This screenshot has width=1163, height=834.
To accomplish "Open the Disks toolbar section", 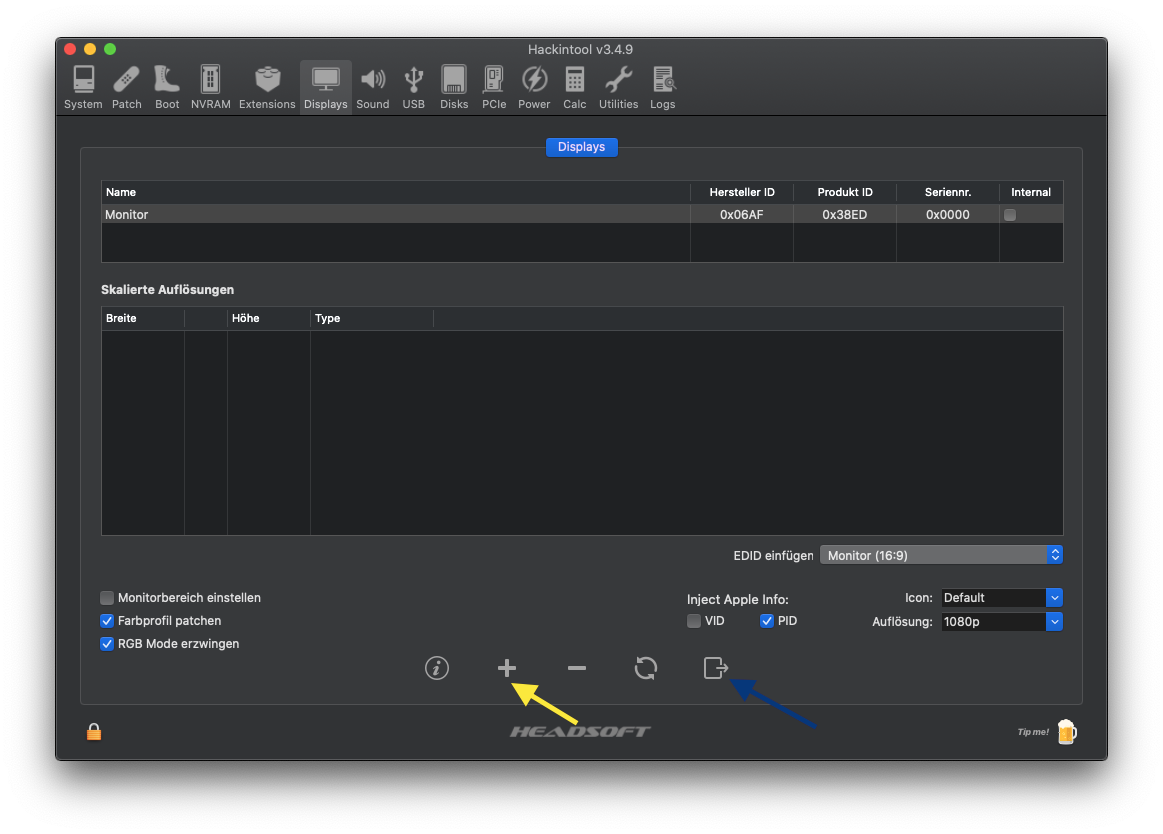I will (454, 88).
